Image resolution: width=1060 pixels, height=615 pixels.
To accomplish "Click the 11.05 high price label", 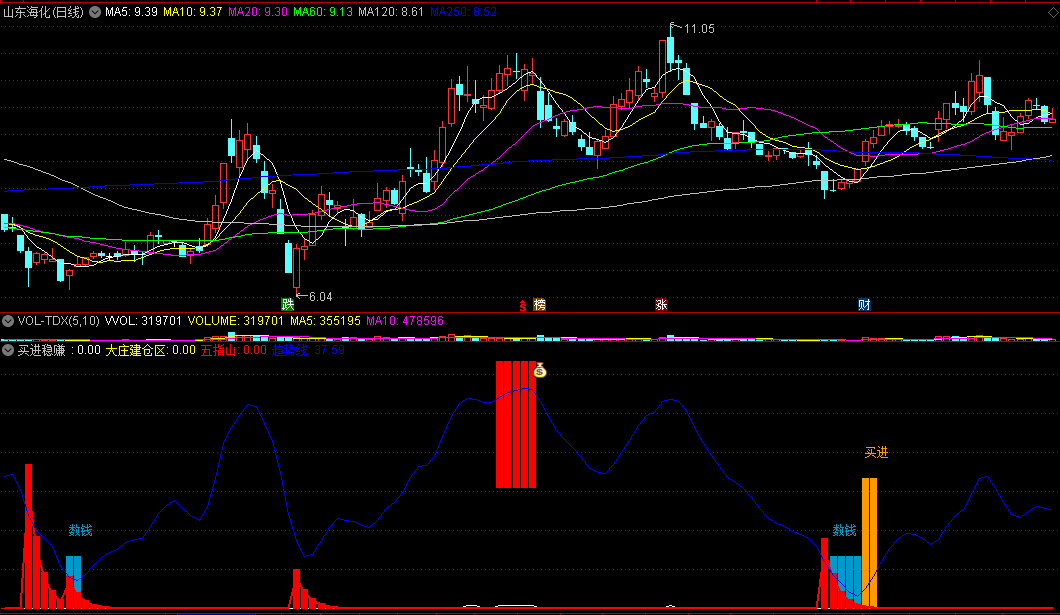I will 699,28.
